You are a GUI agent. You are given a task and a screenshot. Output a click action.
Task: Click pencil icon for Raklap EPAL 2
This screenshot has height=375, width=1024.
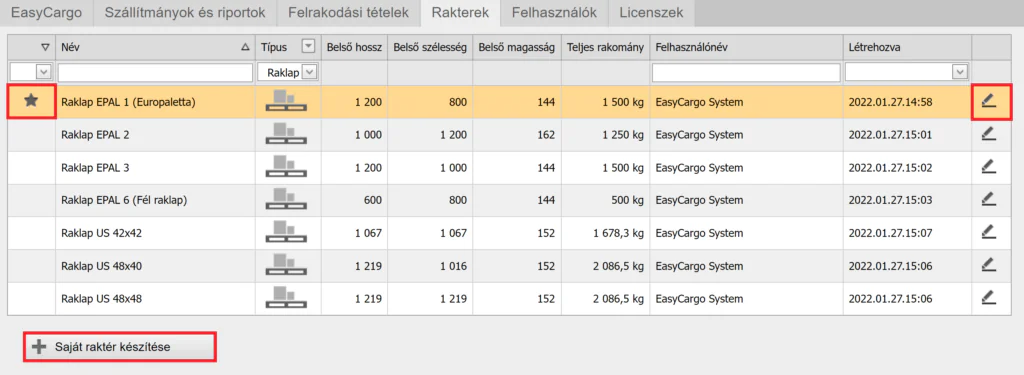[989, 134]
